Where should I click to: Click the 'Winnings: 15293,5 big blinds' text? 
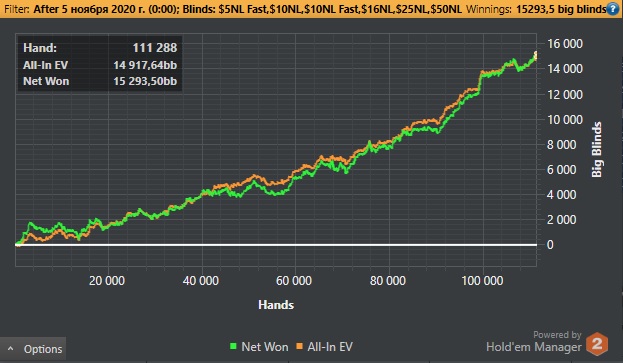(x=536, y=9)
